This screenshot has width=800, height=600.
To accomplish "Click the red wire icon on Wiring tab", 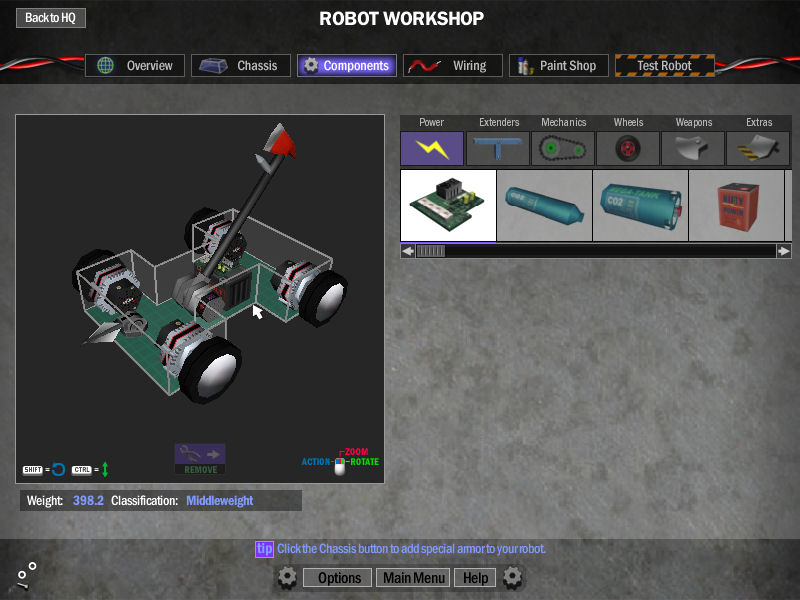I will click(424, 66).
